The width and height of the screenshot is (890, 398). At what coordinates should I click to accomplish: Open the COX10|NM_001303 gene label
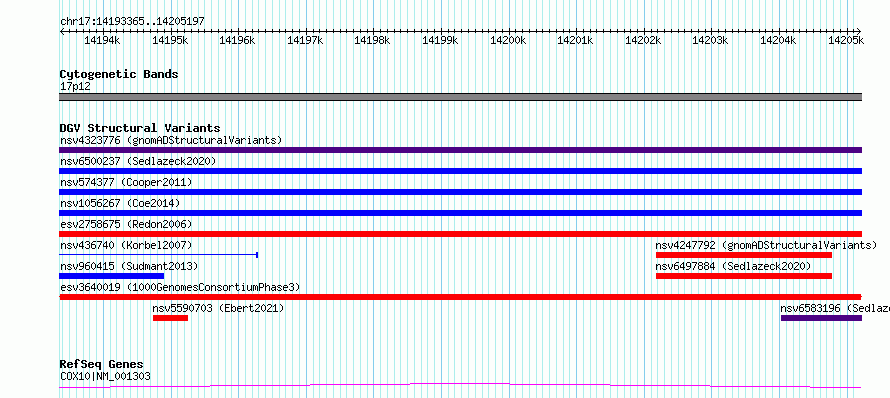click(105, 376)
